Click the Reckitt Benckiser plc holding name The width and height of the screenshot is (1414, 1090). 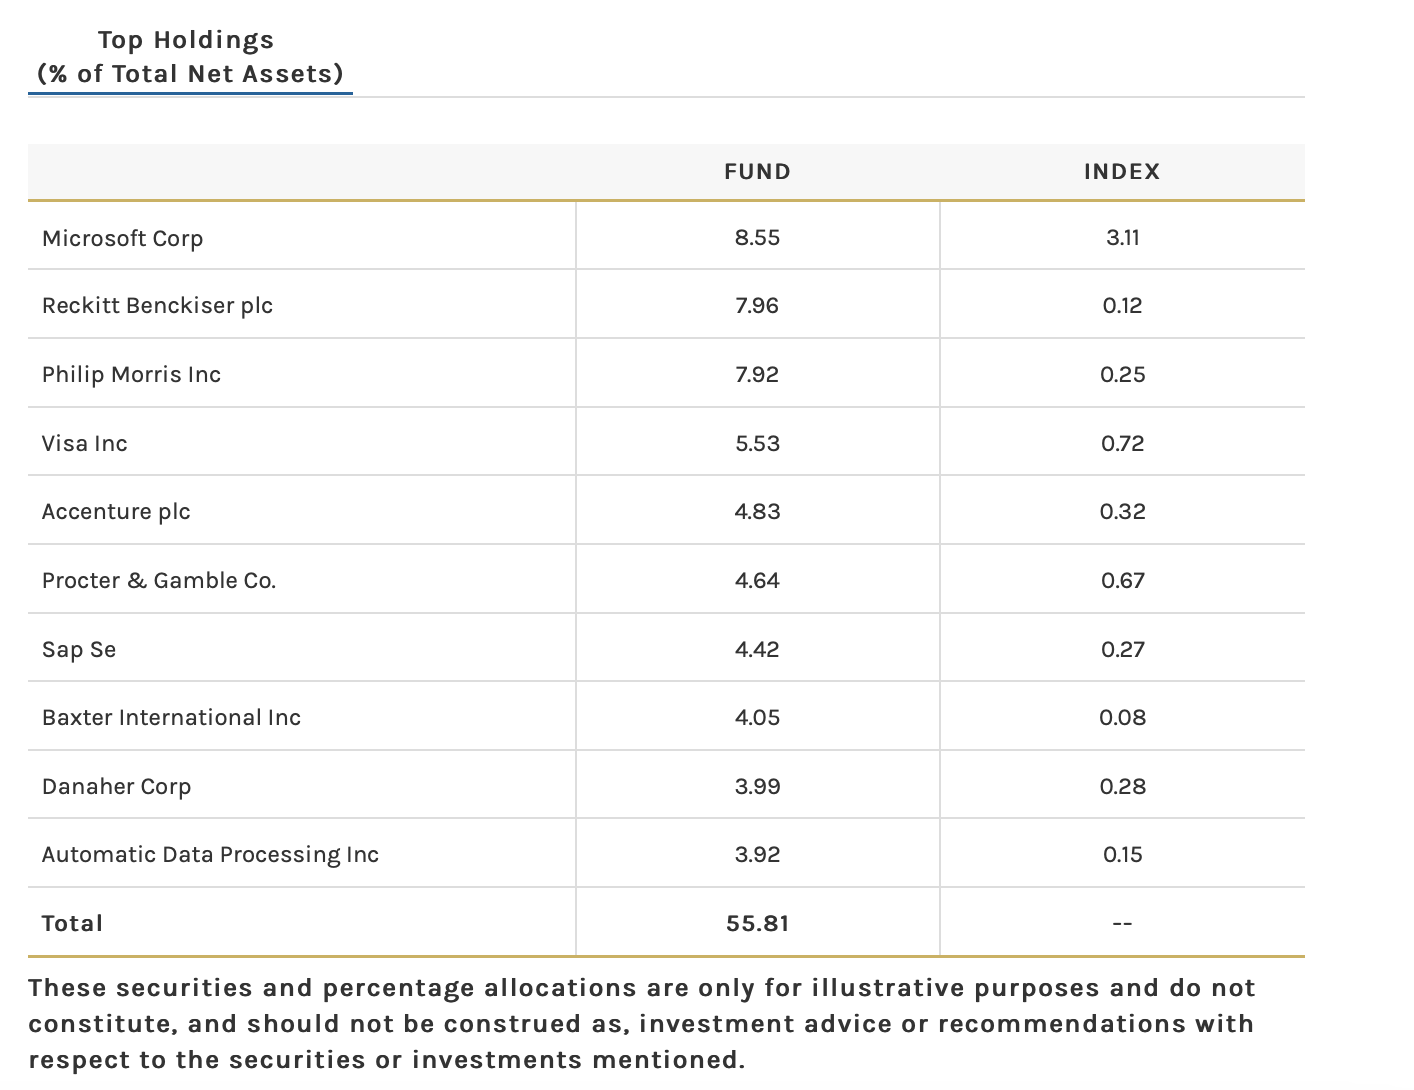pyautogui.click(x=157, y=306)
